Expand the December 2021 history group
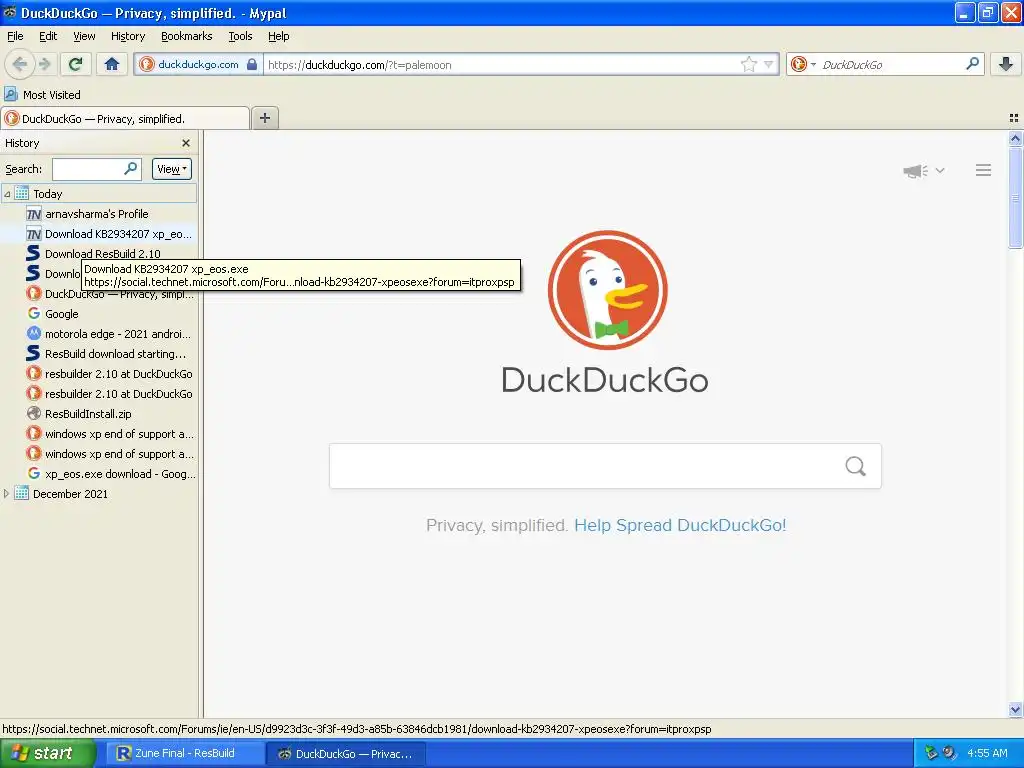Viewport: 1024px width, 768px height. point(7,494)
